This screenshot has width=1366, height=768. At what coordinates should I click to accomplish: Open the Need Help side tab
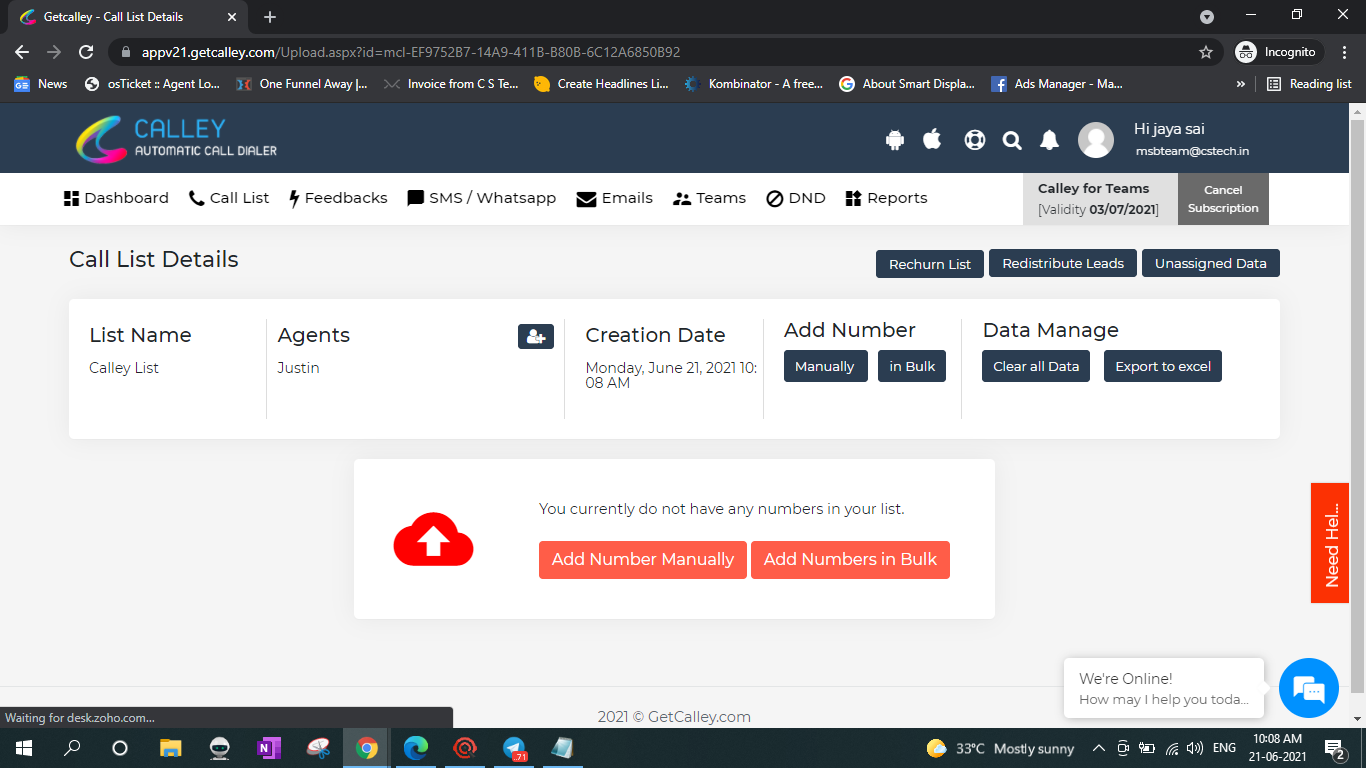tap(1331, 543)
